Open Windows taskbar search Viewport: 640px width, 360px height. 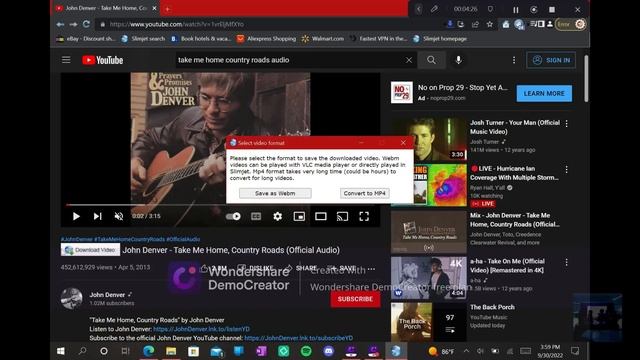[82, 351]
